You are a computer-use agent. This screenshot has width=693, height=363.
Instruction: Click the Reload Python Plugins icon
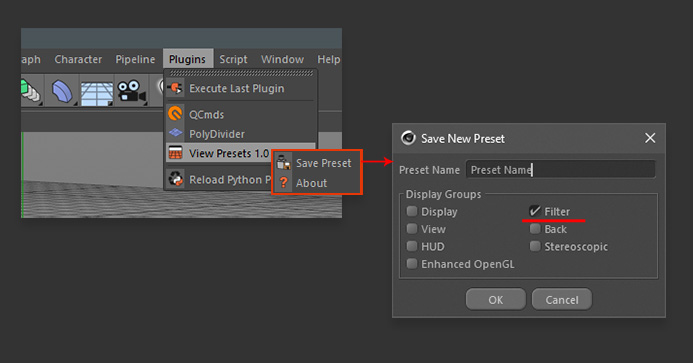pos(176,179)
